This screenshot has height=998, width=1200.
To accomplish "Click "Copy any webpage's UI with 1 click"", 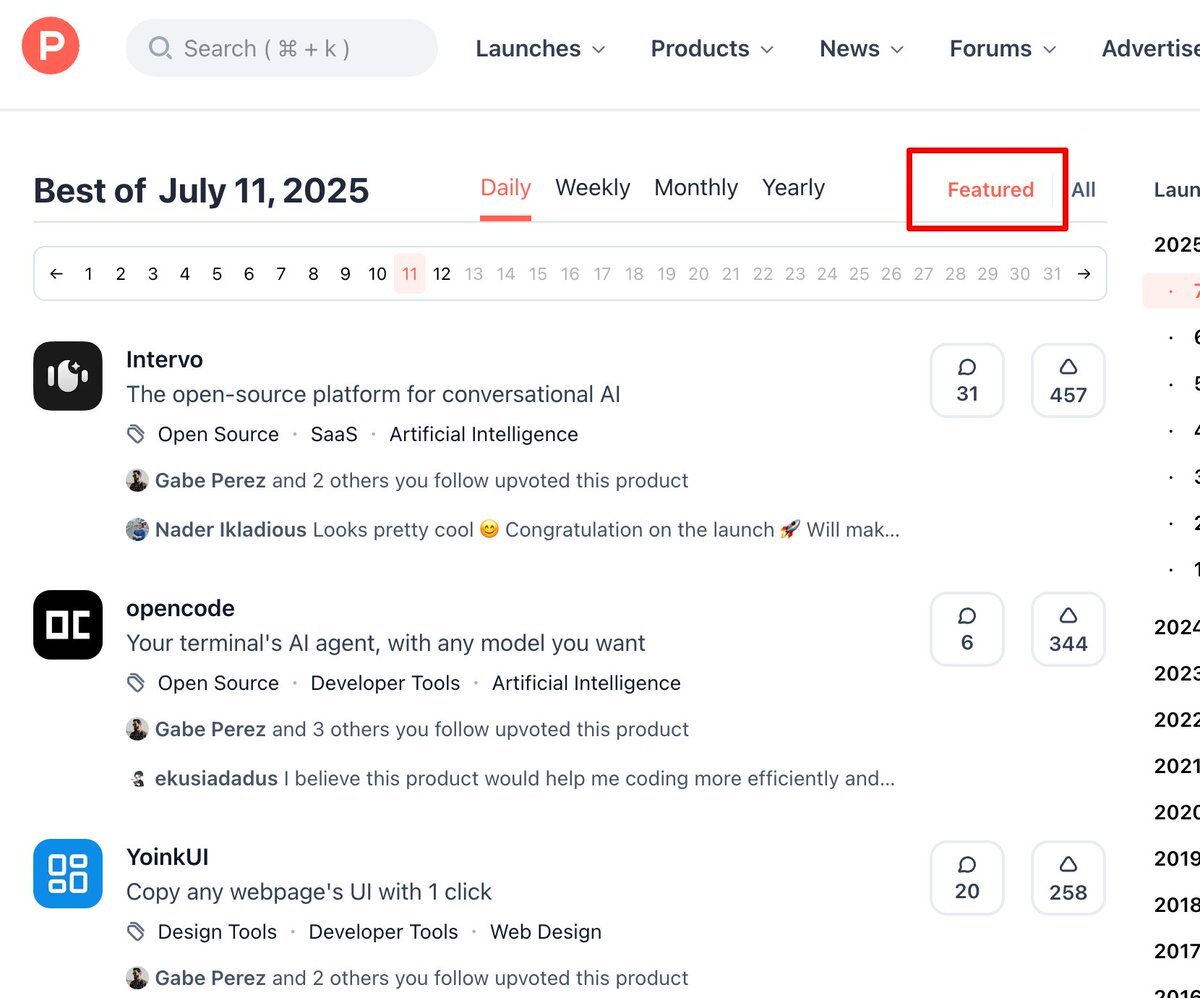I will (x=309, y=893).
